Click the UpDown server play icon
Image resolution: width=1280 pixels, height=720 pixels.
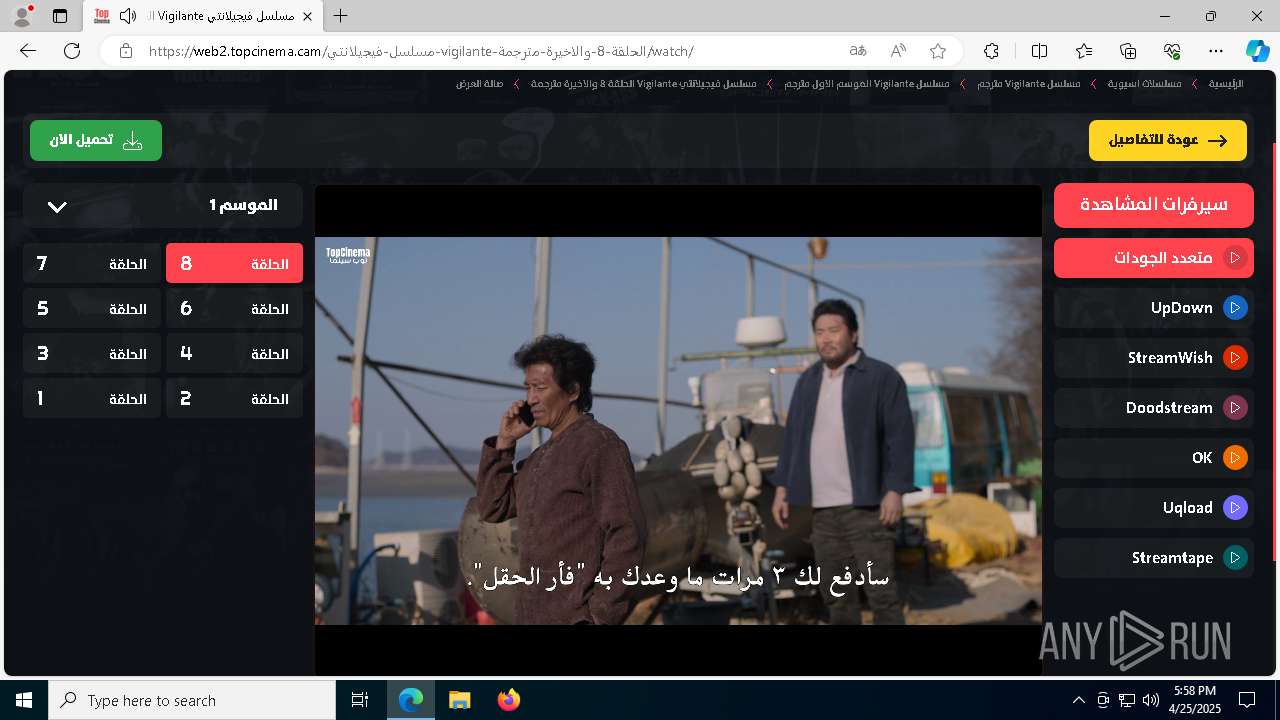click(x=1235, y=308)
